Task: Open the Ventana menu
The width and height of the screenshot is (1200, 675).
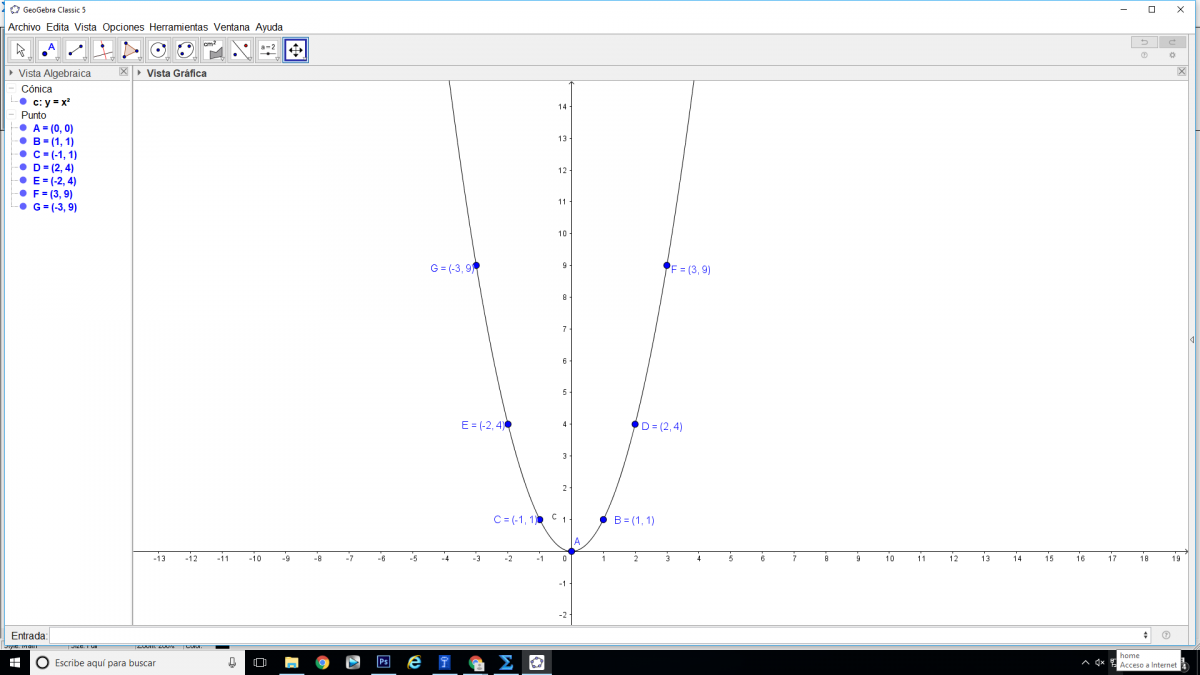Action: pyautogui.click(x=232, y=27)
